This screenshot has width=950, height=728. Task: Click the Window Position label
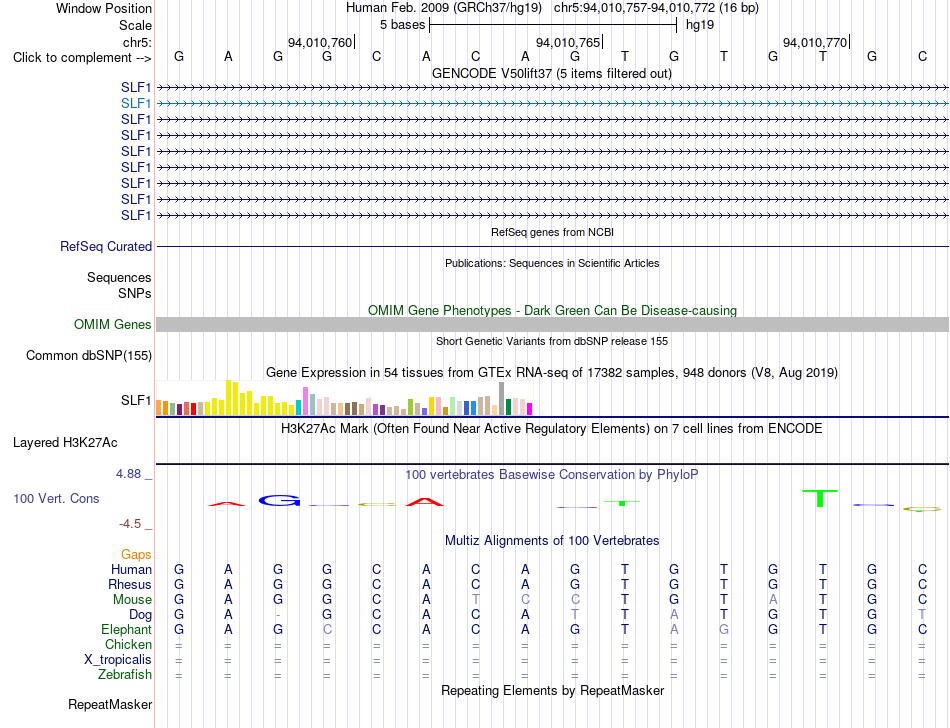point(104,8)
